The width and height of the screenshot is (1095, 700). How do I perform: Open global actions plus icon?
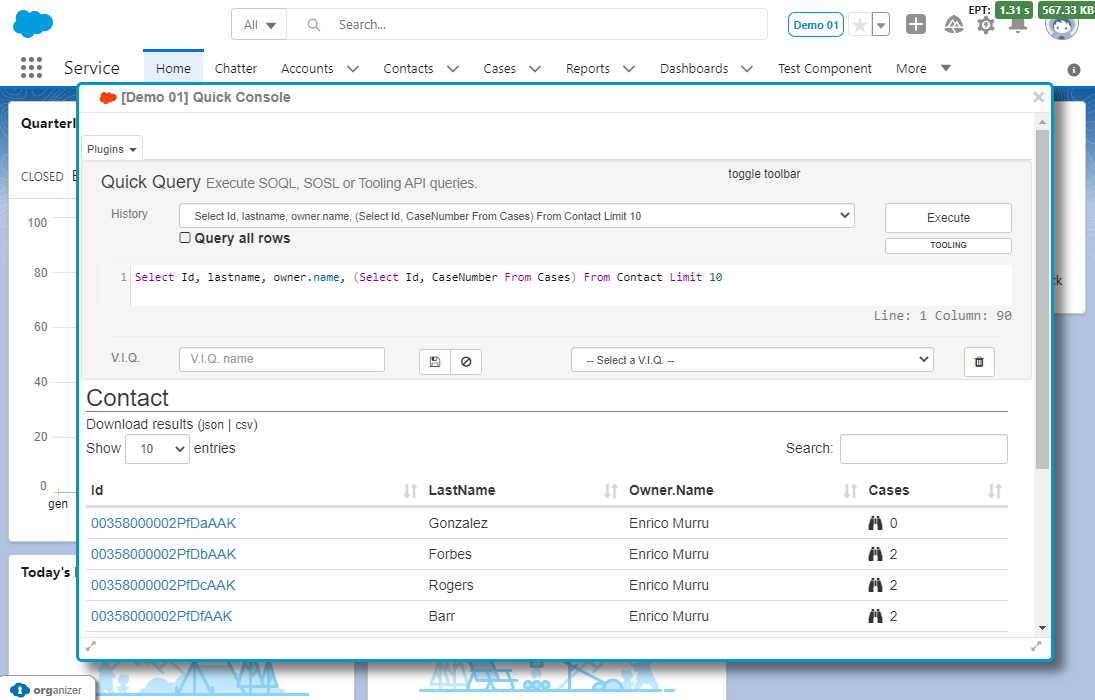click(916, 24)
